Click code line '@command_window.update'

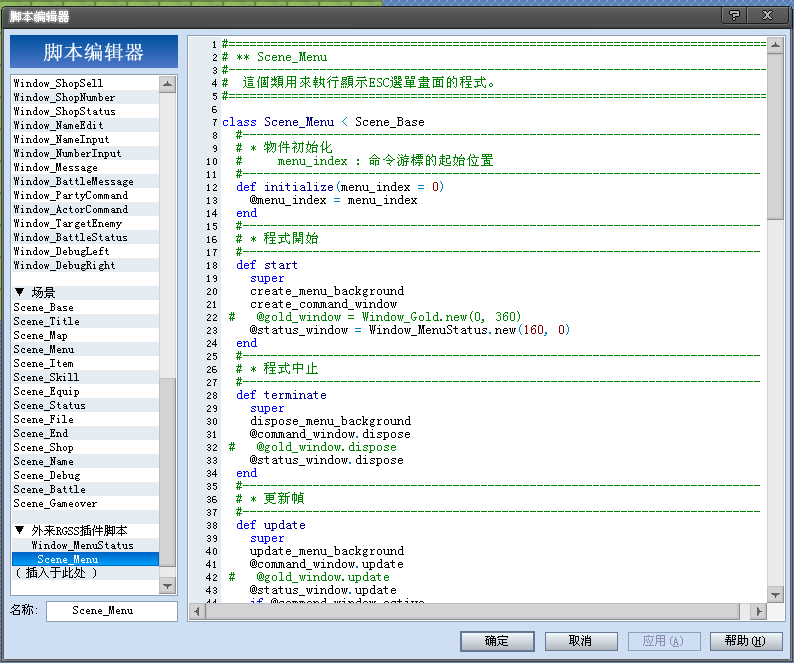coord(327,564)
